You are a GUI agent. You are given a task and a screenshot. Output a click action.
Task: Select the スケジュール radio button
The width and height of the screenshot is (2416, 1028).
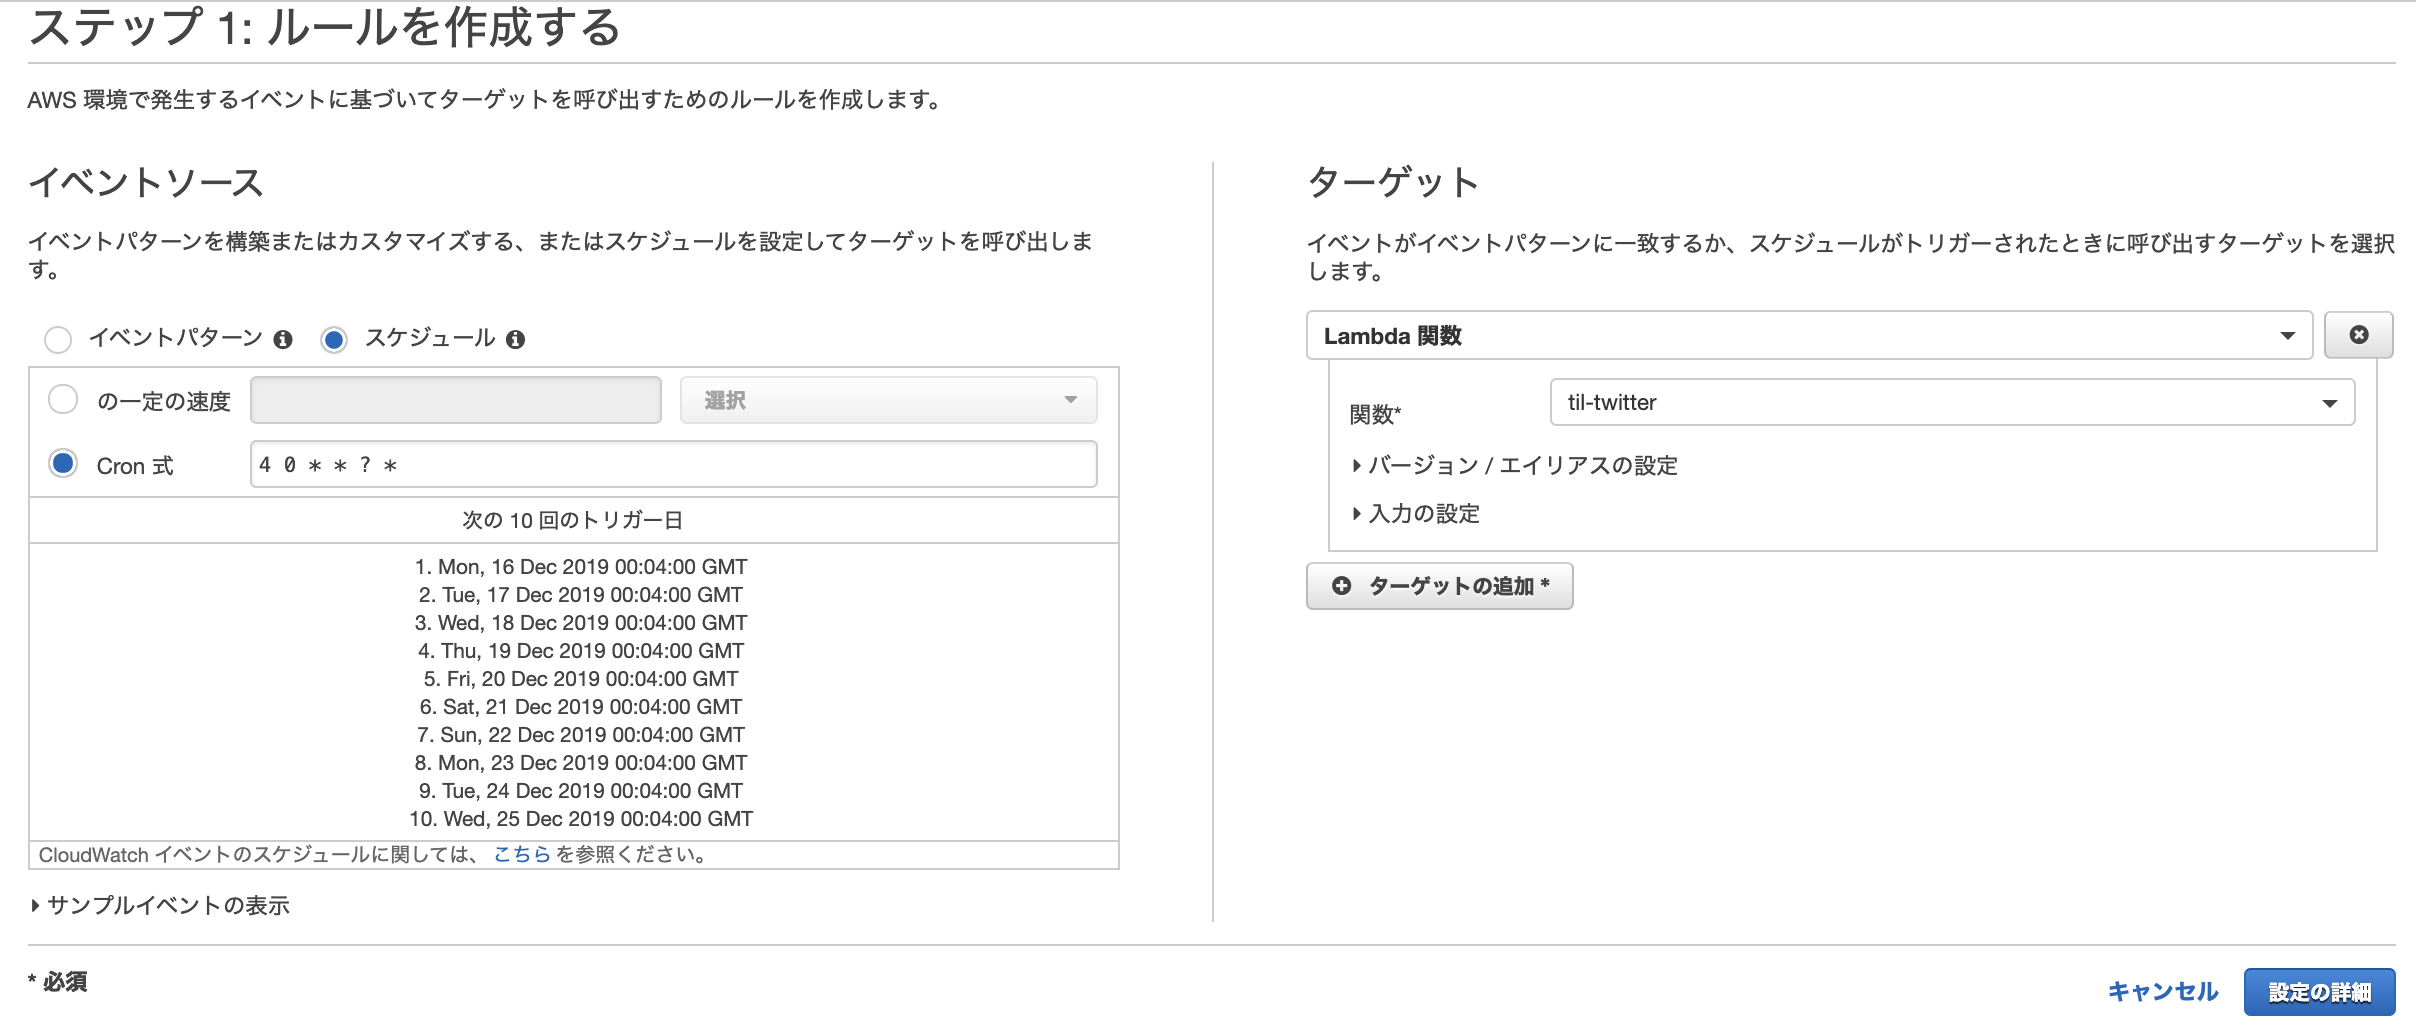pyautogui.click(x=334, y=340)
